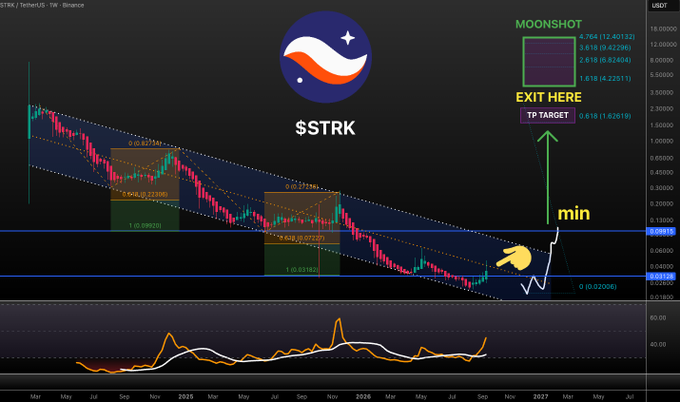Select the yellow min text annotation
The width and height of the screenshot is (680, 402).
[574, 213]
